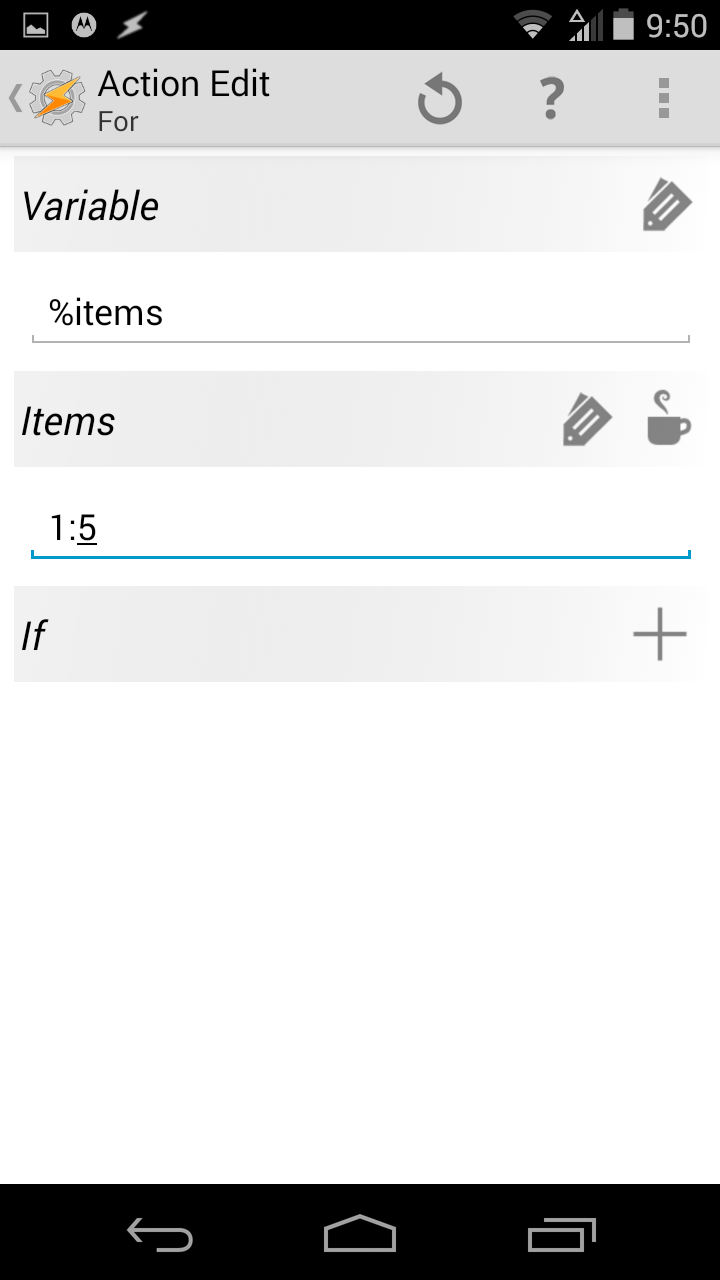Tap the tag icon in the Items row
This screenshot has width=720, height=1280.
click(x=587, y=420)
